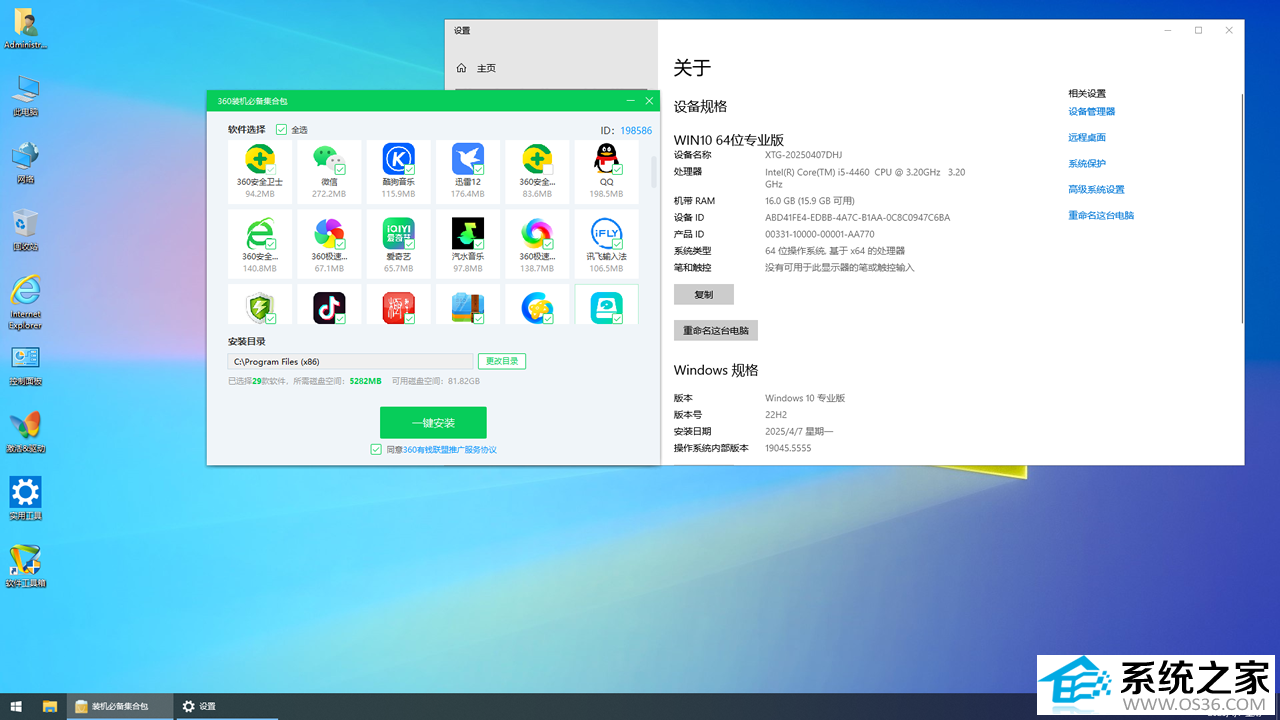1280x720 pixels.
Task: Click the install path C:\Program Files (x86) field
Action: click(x=350, y=361)
